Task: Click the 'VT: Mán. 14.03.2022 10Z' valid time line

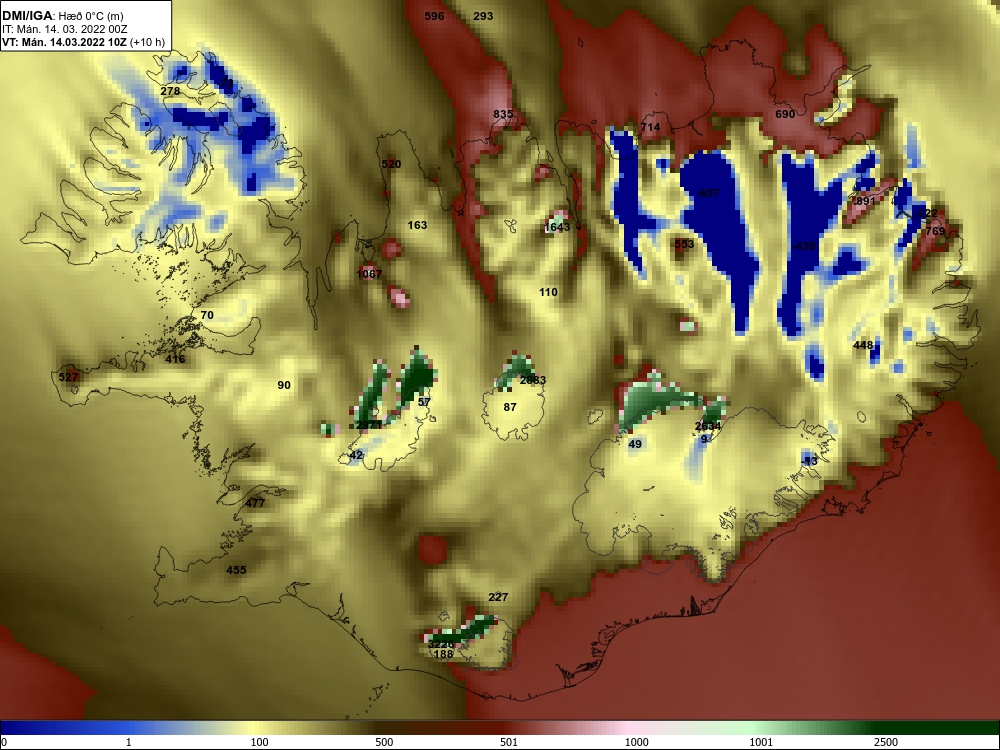Action: click(x=65, y=43)
